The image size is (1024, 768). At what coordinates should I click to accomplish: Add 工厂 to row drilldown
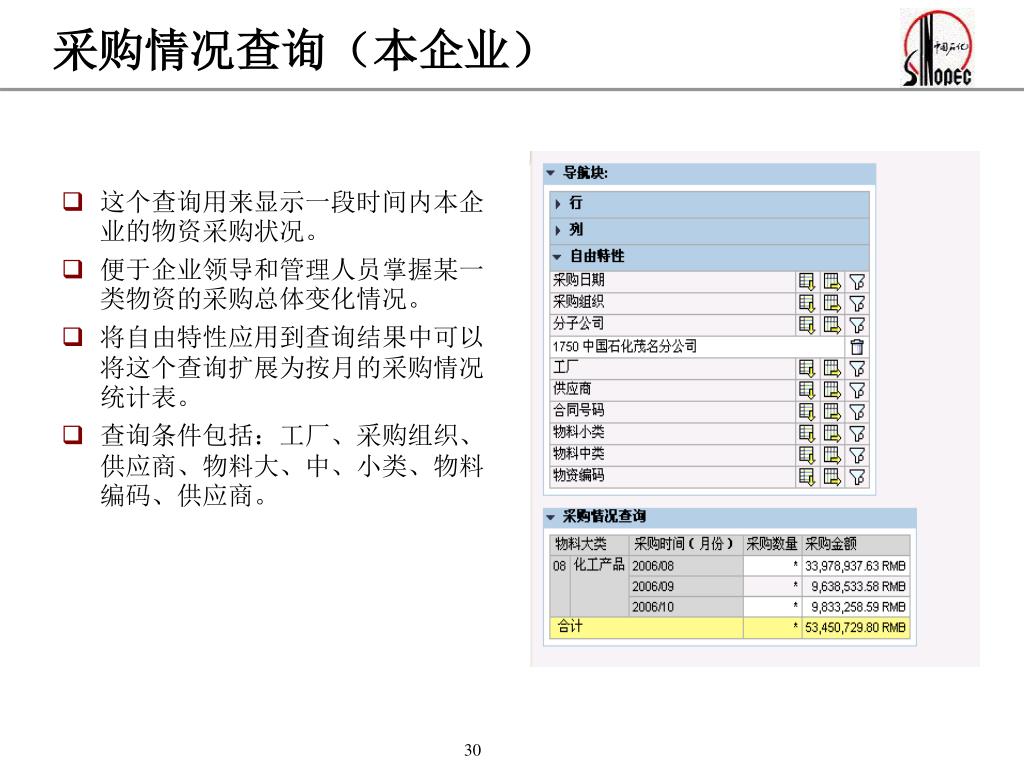[807, 368]
